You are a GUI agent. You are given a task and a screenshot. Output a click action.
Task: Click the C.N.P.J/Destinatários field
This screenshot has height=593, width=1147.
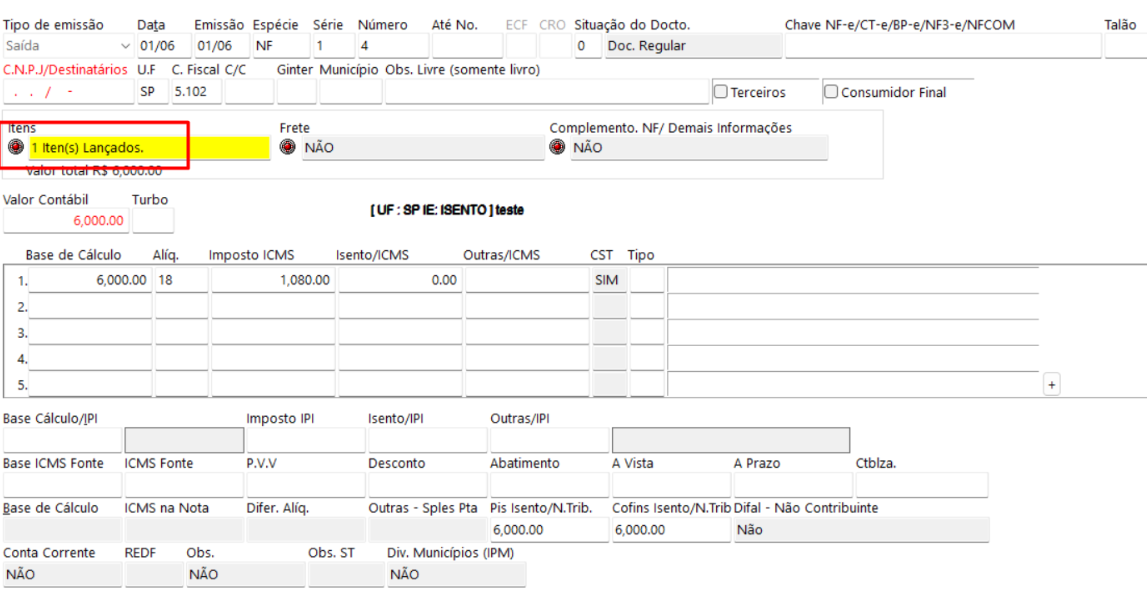point(68,92)
